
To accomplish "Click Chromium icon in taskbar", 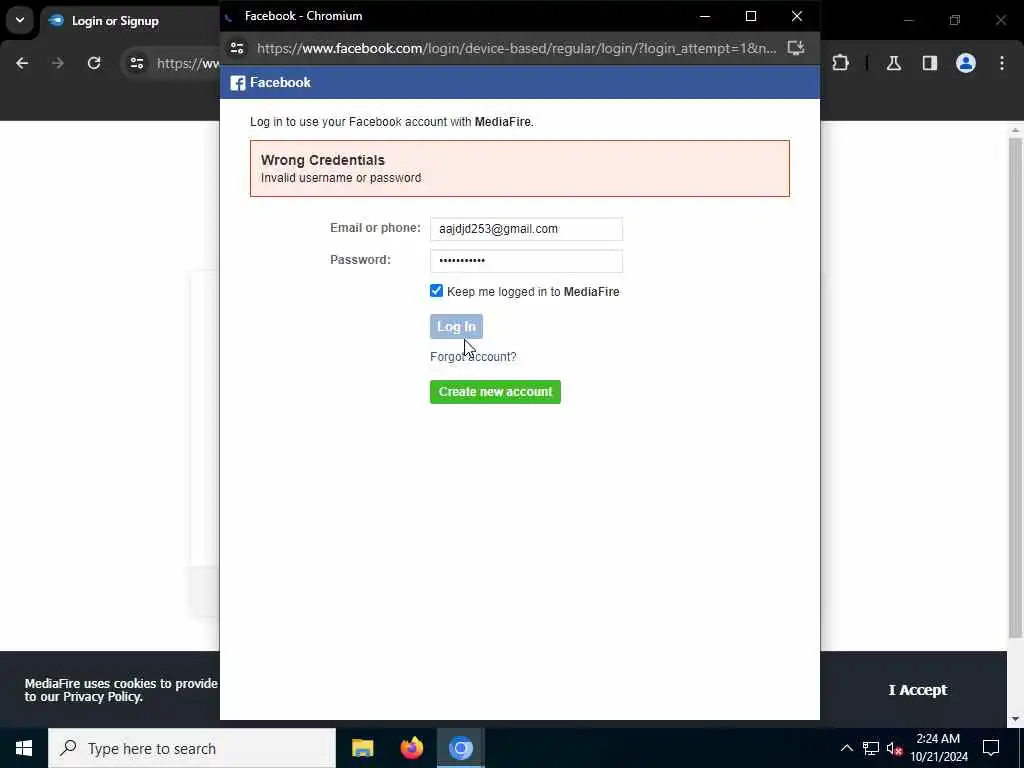I will pos(460,748).
